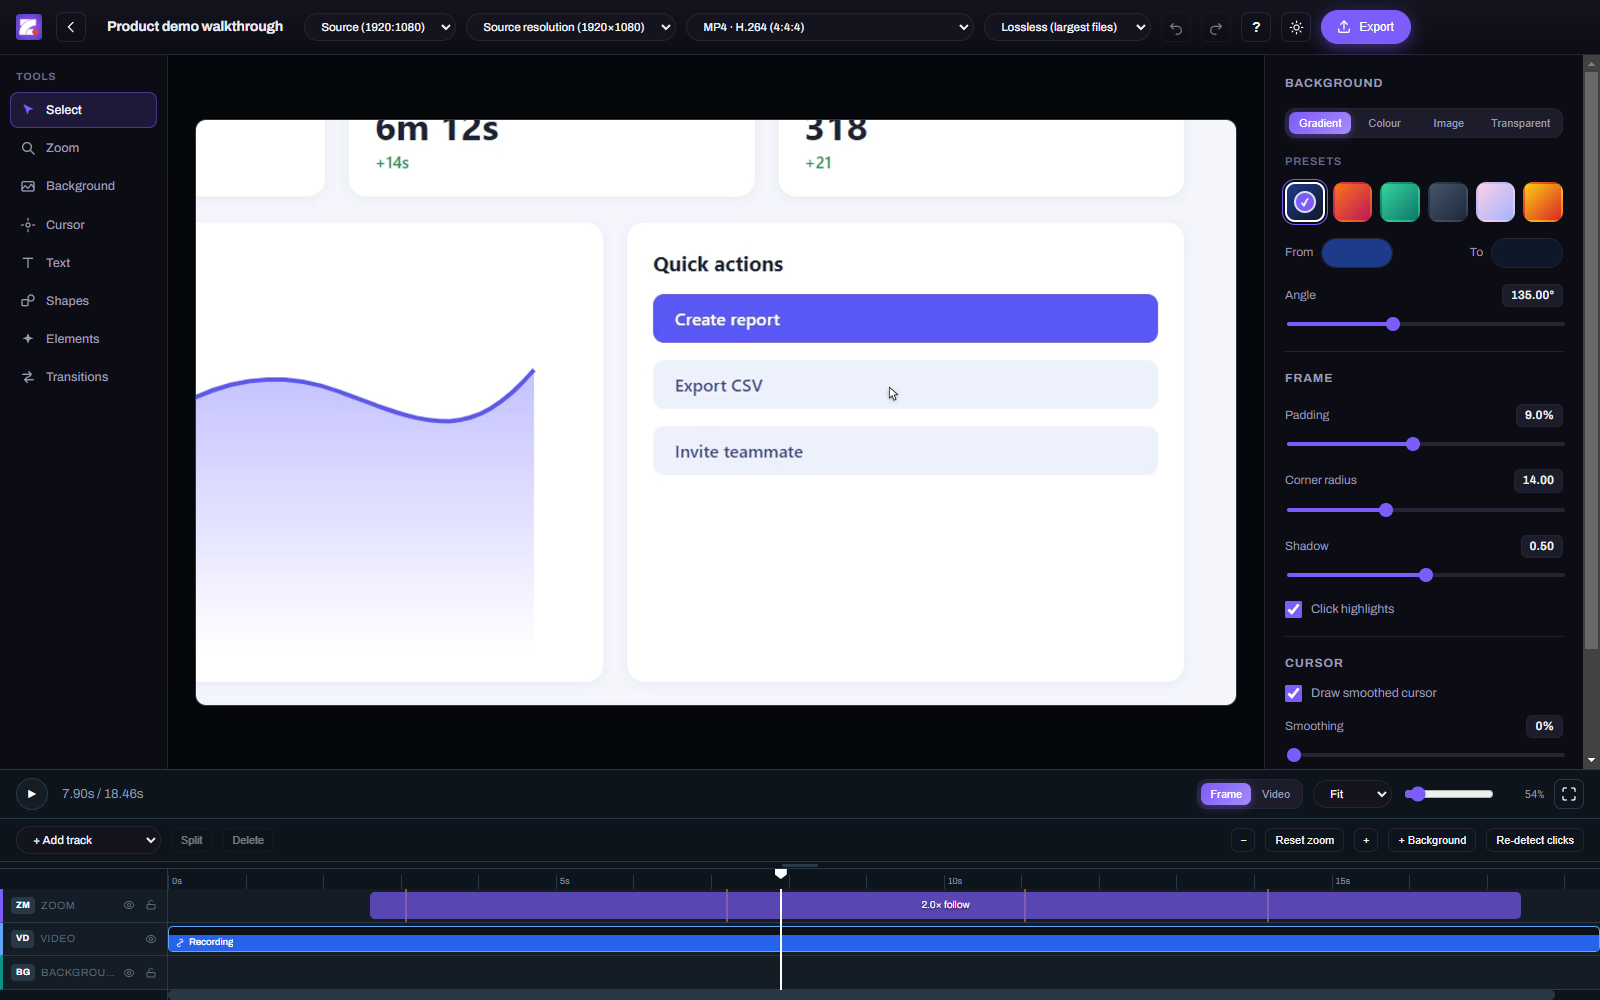Select the Transitions tool in sidebar

tap(83, 377)
